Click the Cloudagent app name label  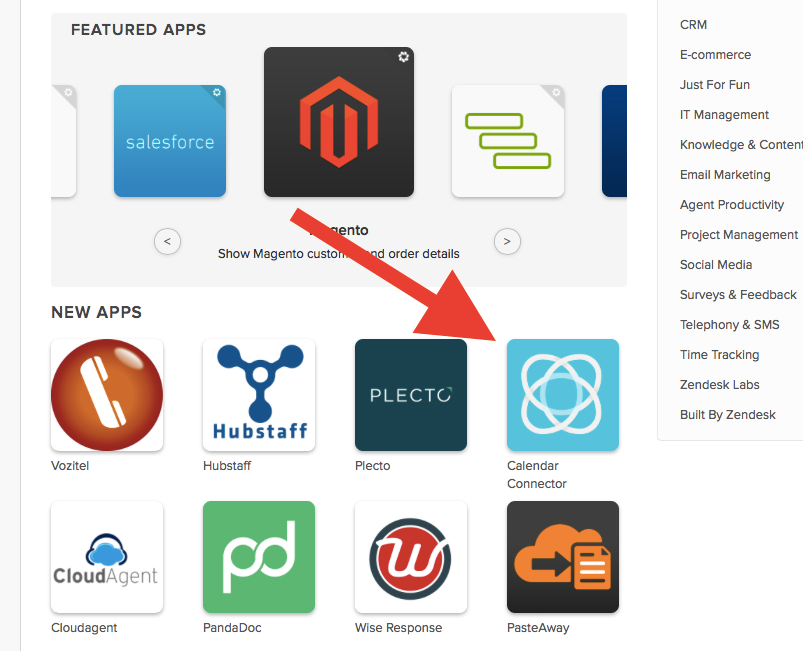coord(84,628)
